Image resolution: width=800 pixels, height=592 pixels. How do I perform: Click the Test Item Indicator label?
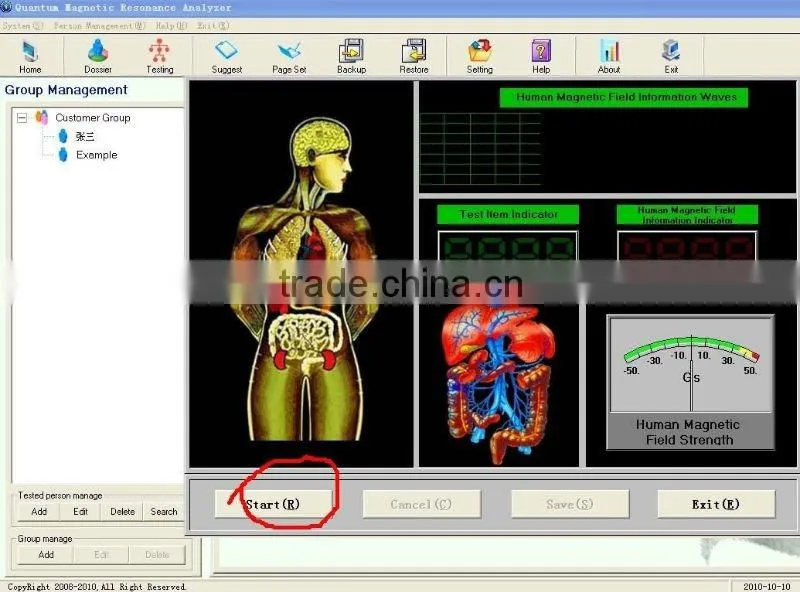(508, 214)
